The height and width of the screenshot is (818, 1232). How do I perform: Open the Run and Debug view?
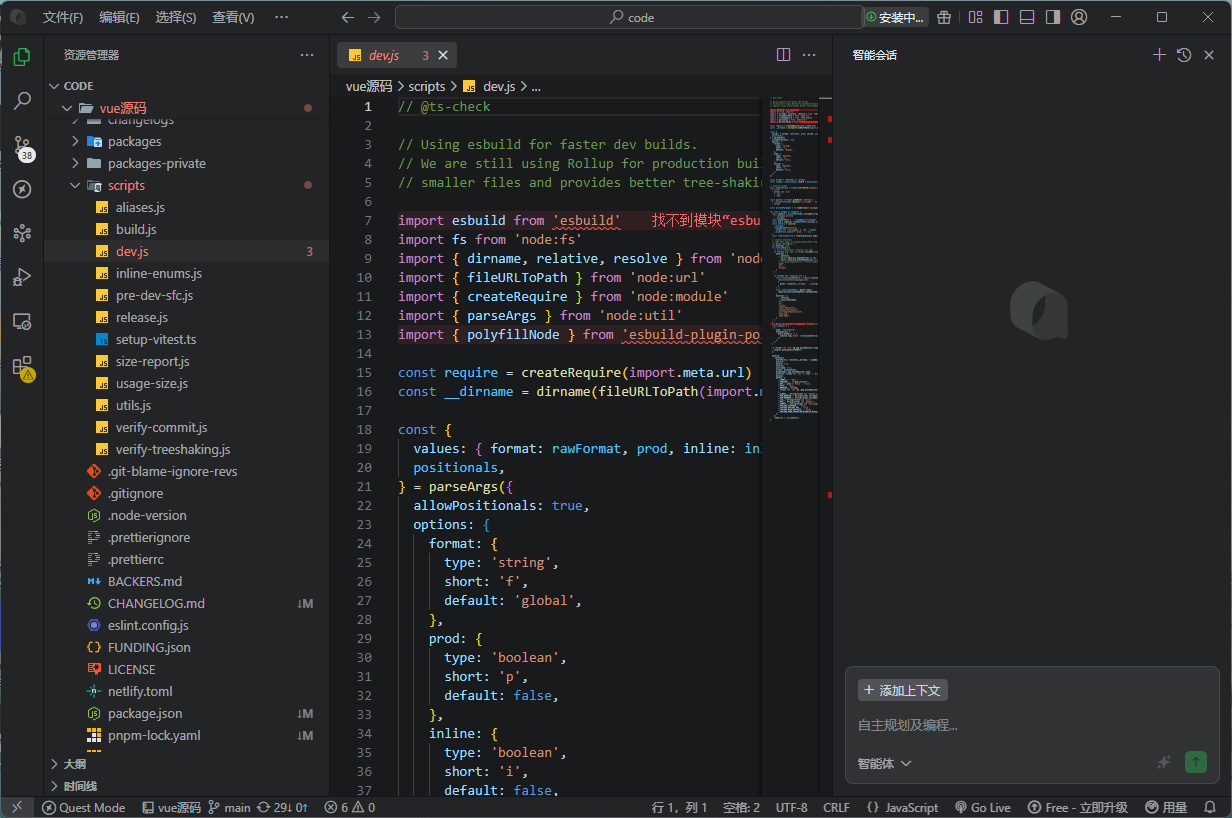point(22,277)
